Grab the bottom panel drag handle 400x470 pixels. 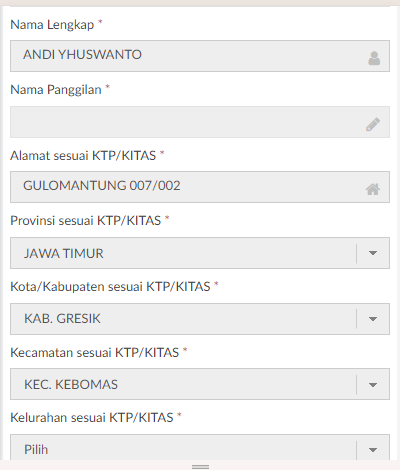200,466
